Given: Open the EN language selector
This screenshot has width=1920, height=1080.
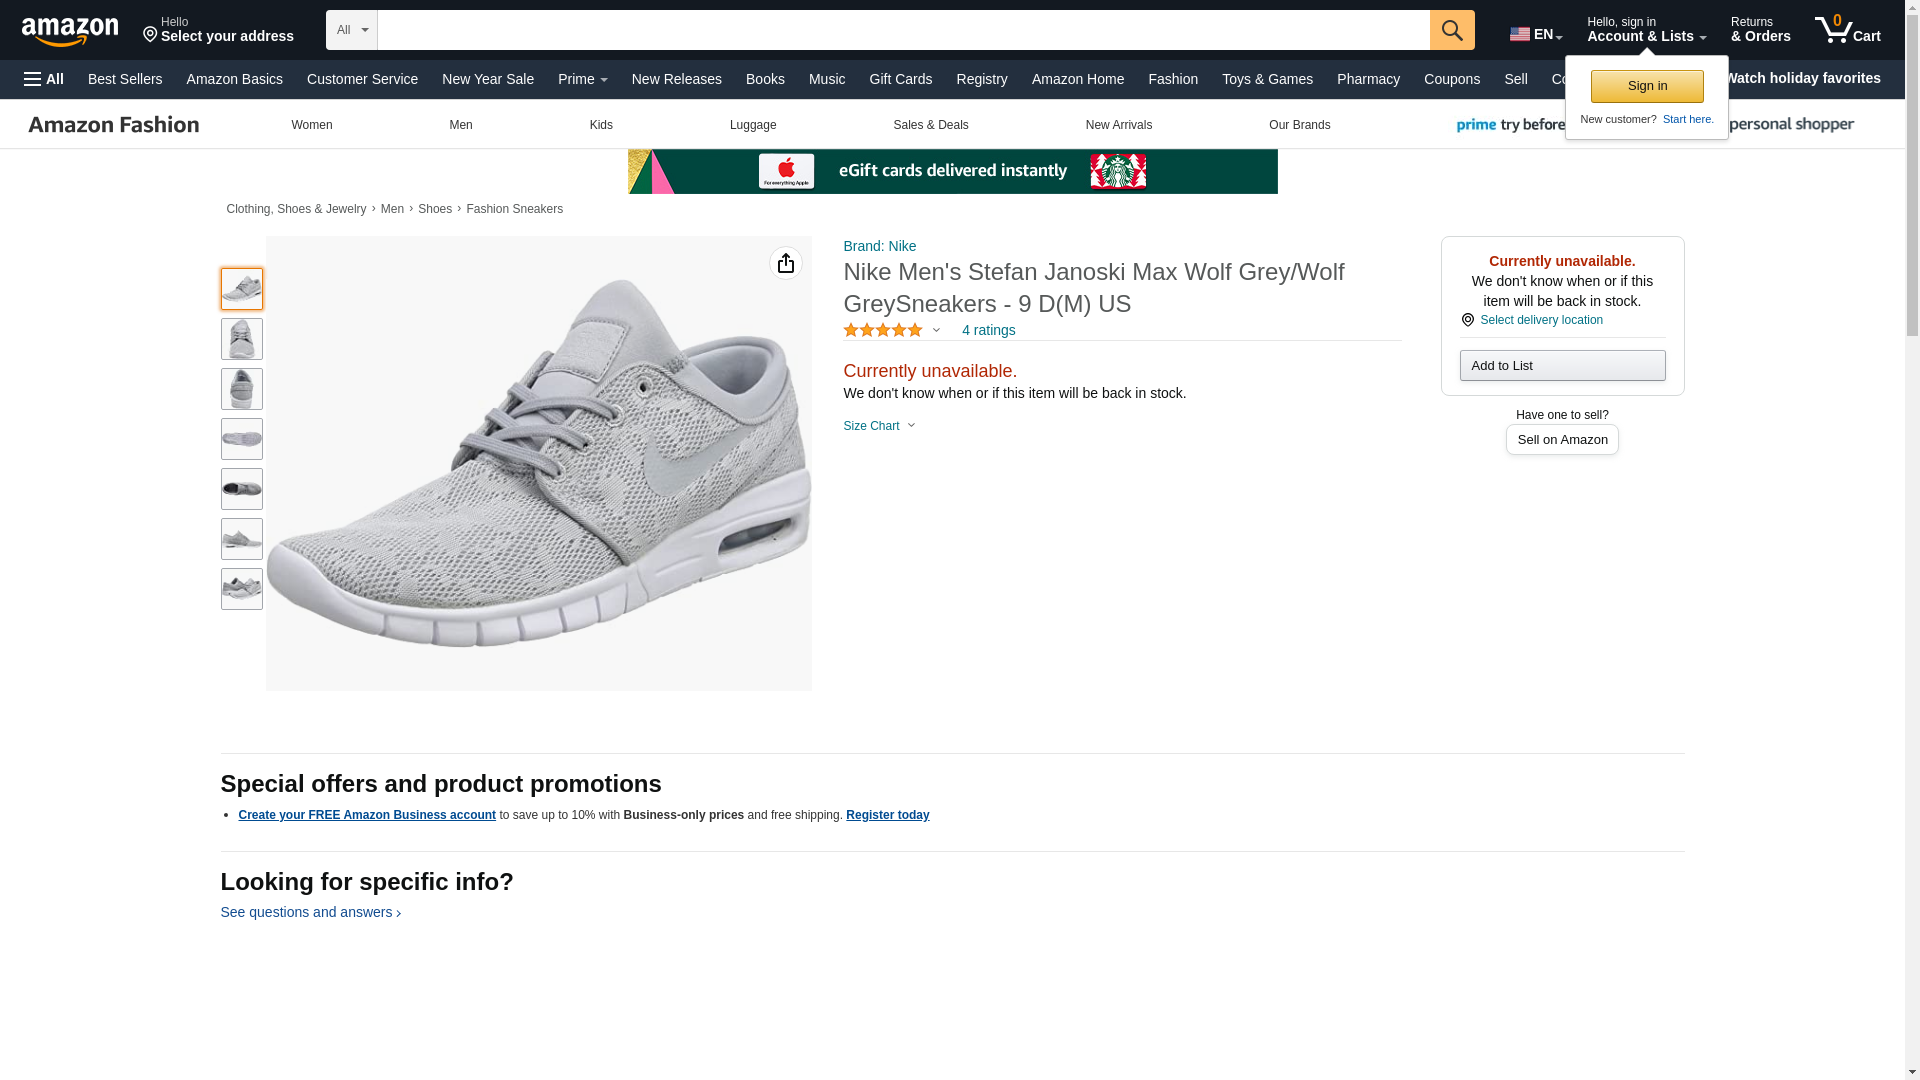Looking at the screenshot, I should click(1535, 34).
